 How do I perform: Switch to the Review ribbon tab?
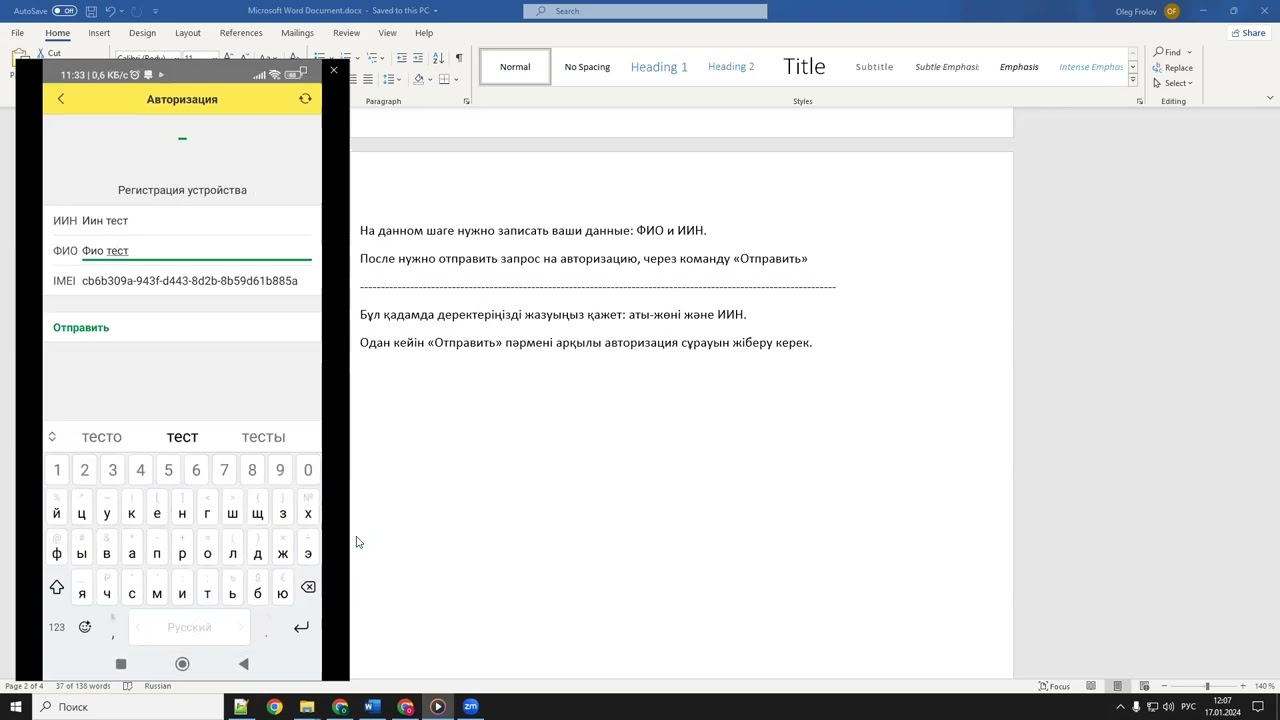click(x=346, y=33)
